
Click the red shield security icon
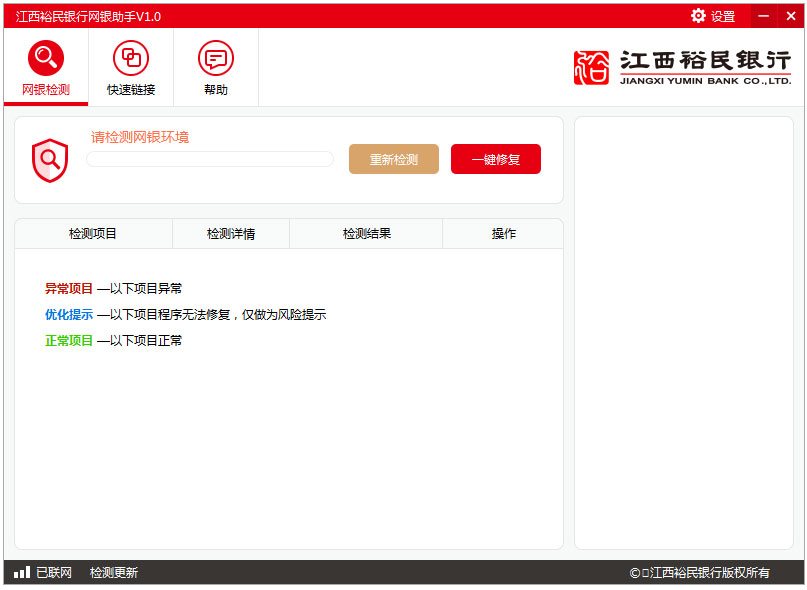tap(49, 160)
